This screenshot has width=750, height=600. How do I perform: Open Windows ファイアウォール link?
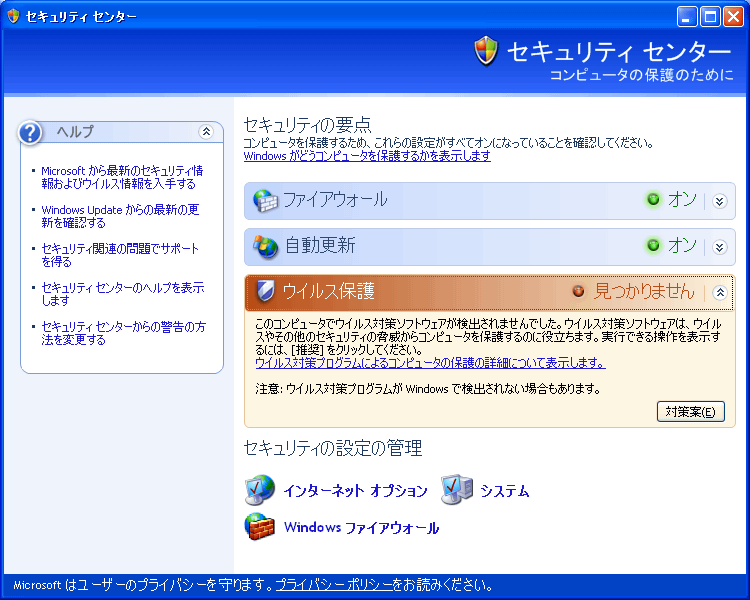[362, 527]
